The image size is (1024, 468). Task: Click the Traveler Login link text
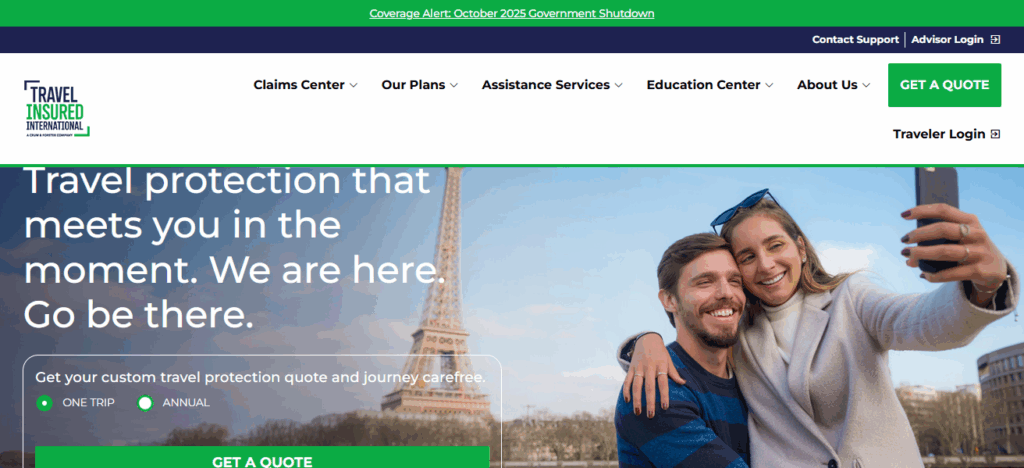[x=939, y=134]
